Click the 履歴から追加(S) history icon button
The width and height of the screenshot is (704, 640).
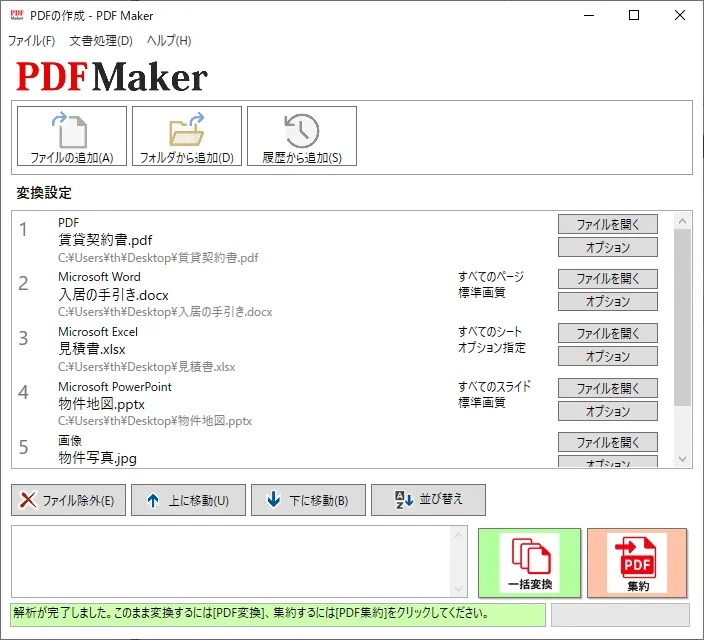302,136
